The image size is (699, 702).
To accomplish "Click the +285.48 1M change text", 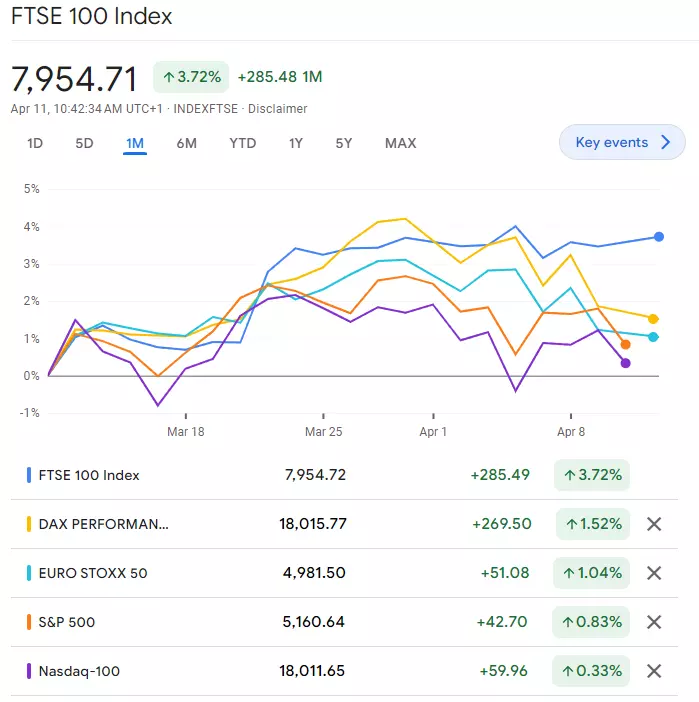I will (x=280, y=77).
